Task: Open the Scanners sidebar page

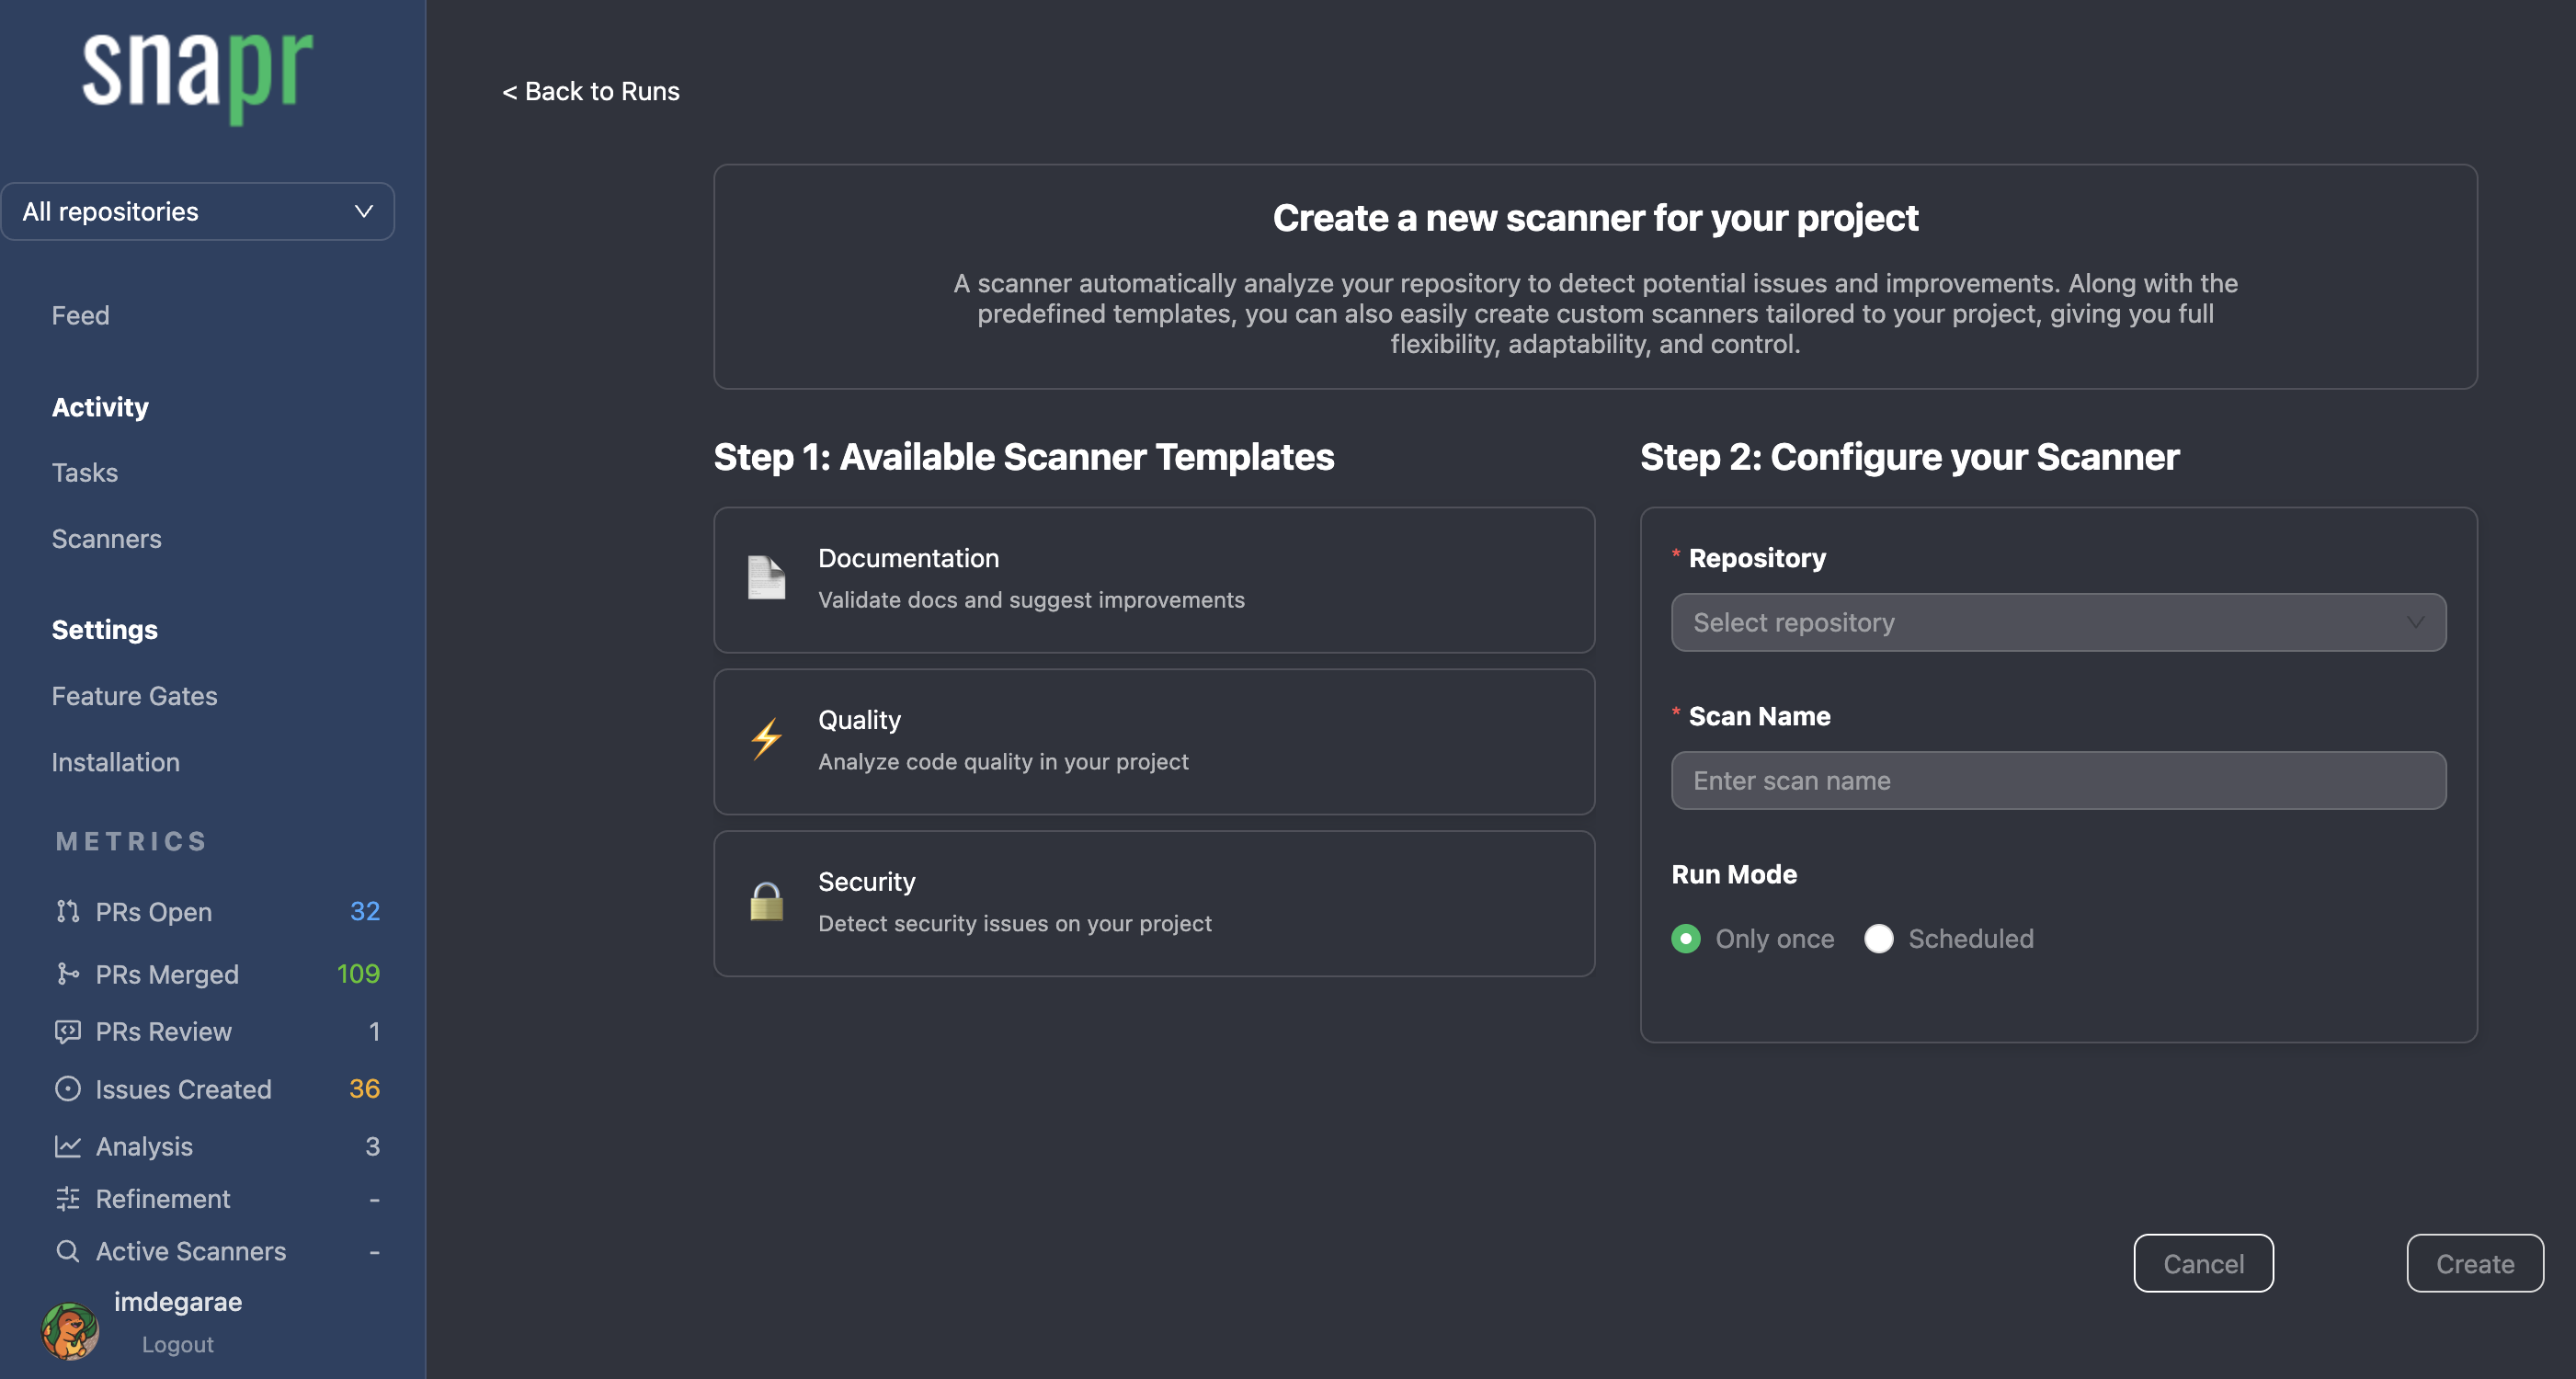Action: [x=106, y=539]
